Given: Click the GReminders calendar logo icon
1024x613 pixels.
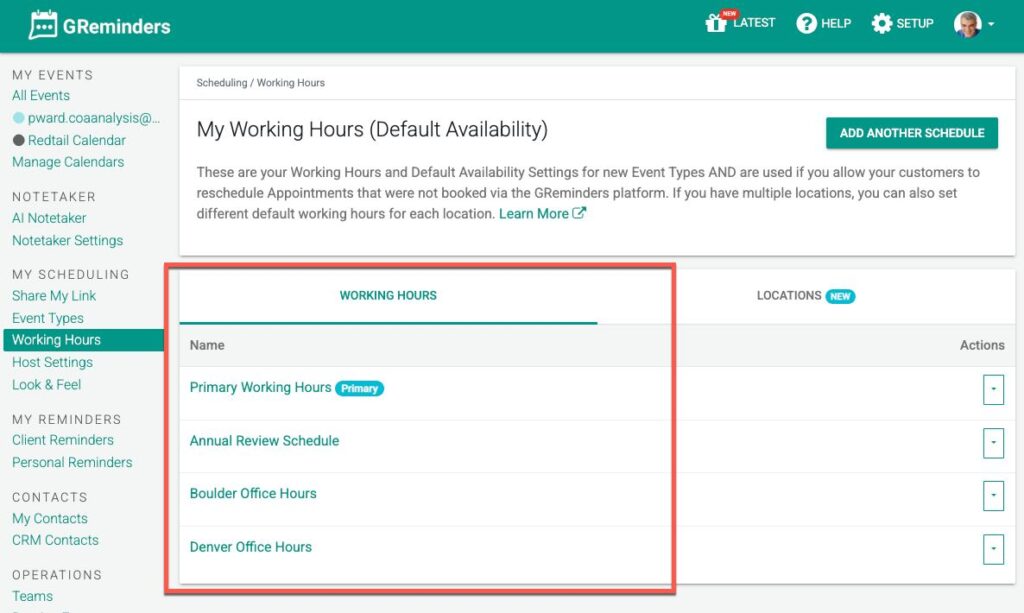Looking at the screenshot, I should [43, 25].
